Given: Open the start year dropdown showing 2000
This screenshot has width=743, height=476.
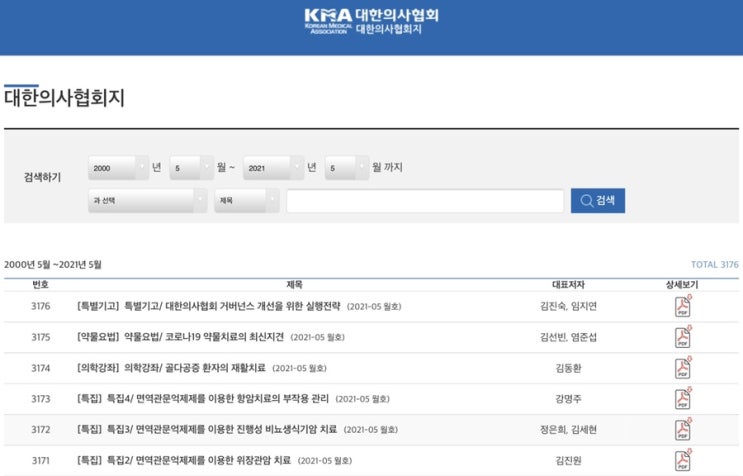Looking at the screenshot, I should coord(118,168).
